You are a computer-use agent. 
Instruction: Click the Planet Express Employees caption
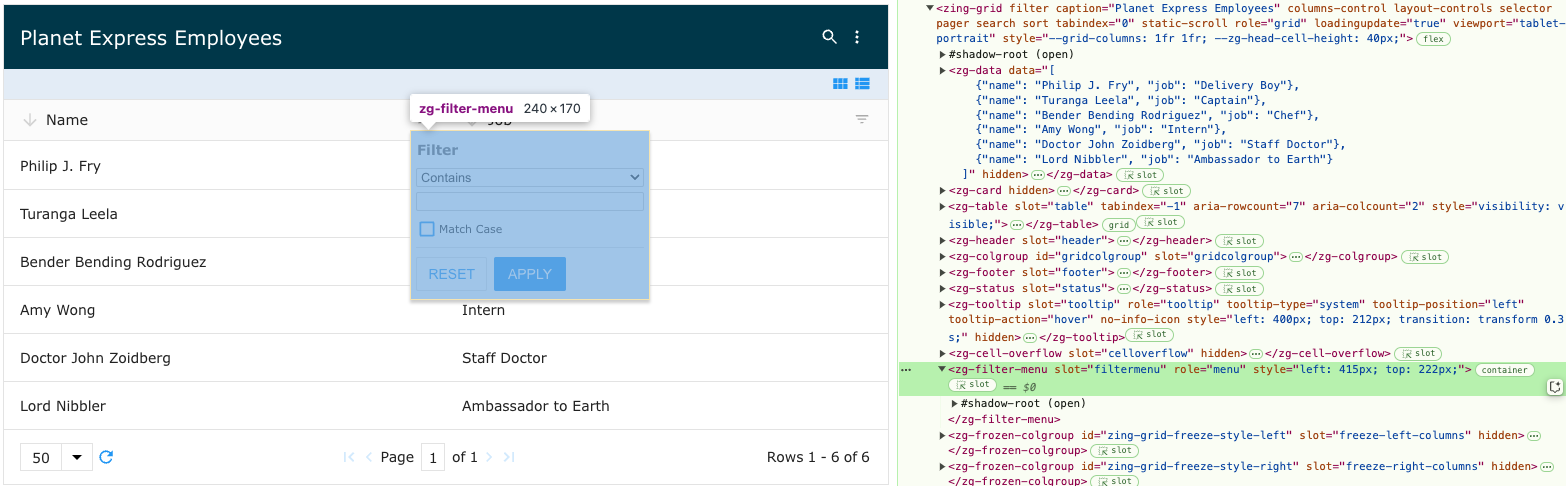tap(151, 38)
